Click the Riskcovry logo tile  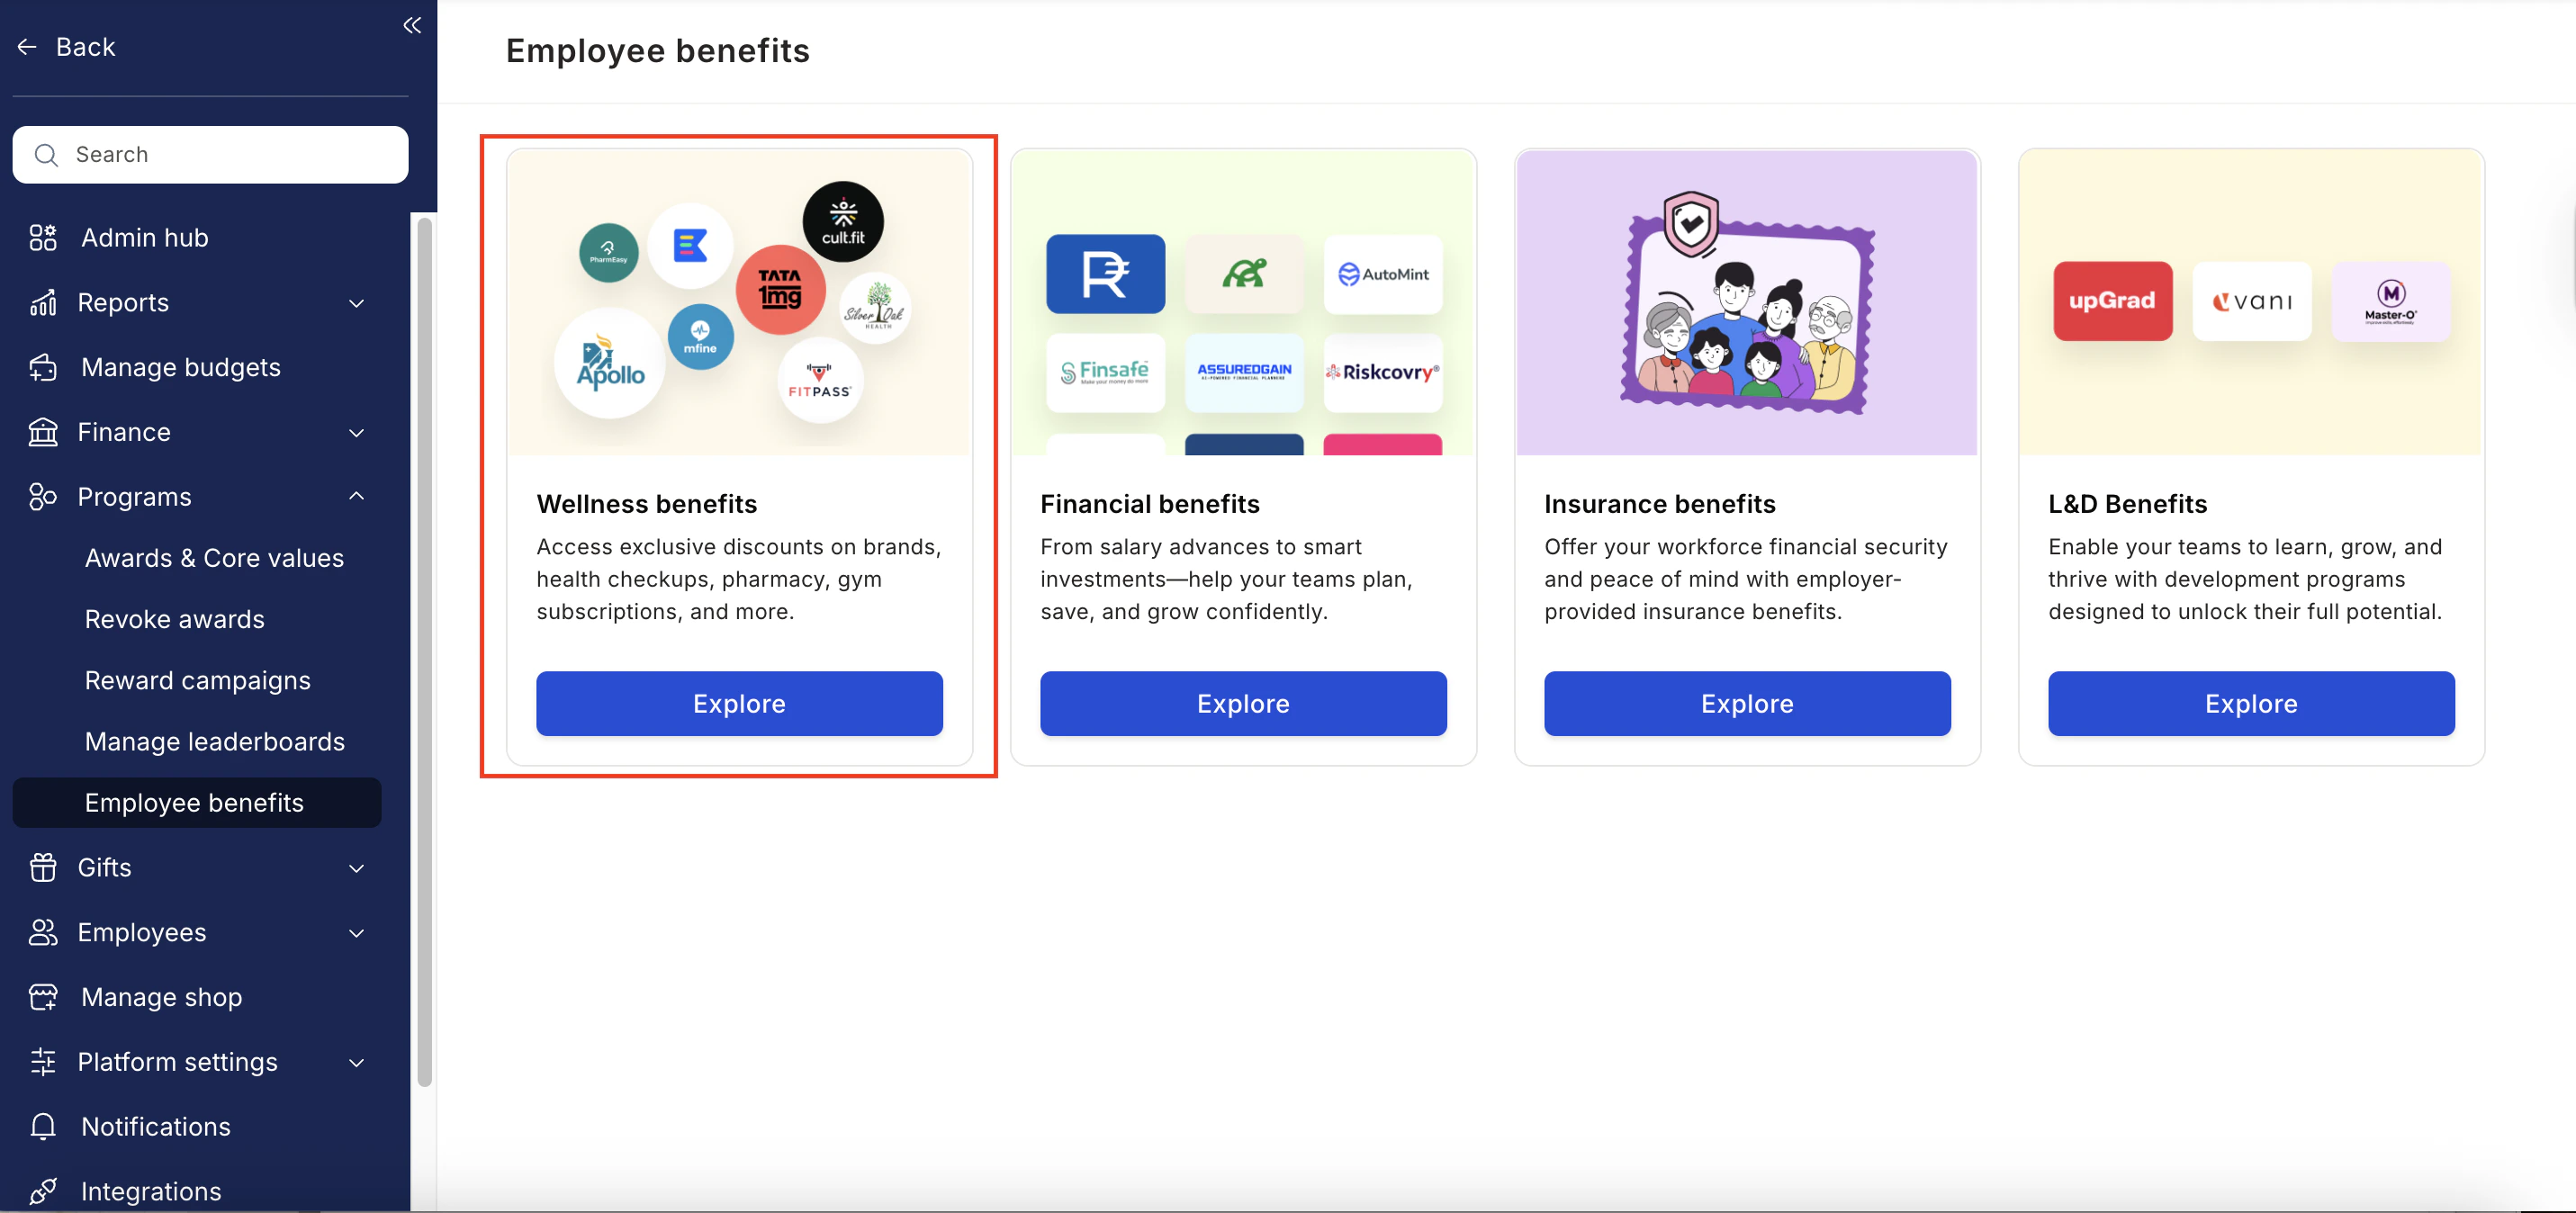click(1383, 373)
